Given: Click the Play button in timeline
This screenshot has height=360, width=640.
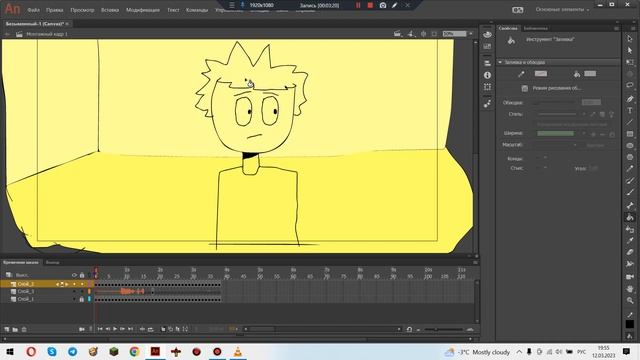Looking at the screenshot, I should (115, 329).
